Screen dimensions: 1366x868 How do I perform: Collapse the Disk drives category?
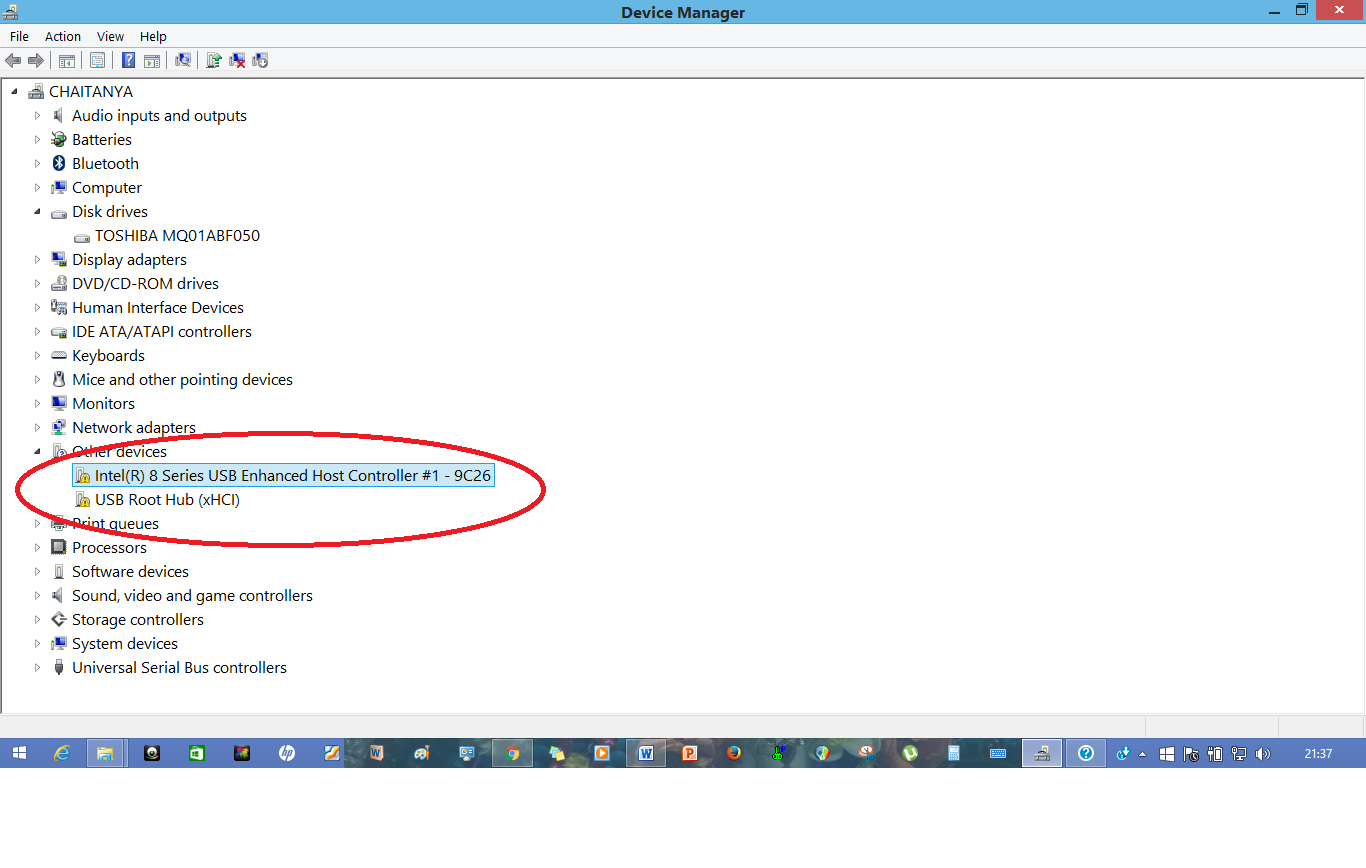tap(38, 212)
